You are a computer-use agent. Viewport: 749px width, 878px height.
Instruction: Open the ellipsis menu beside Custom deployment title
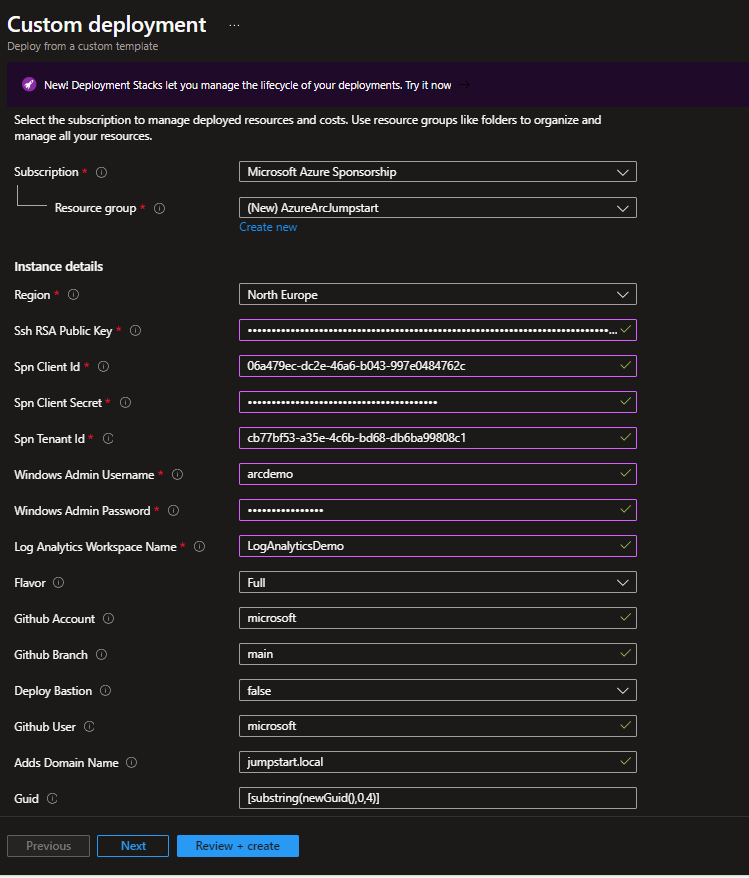pyautogui.click(x=234, y=26)
